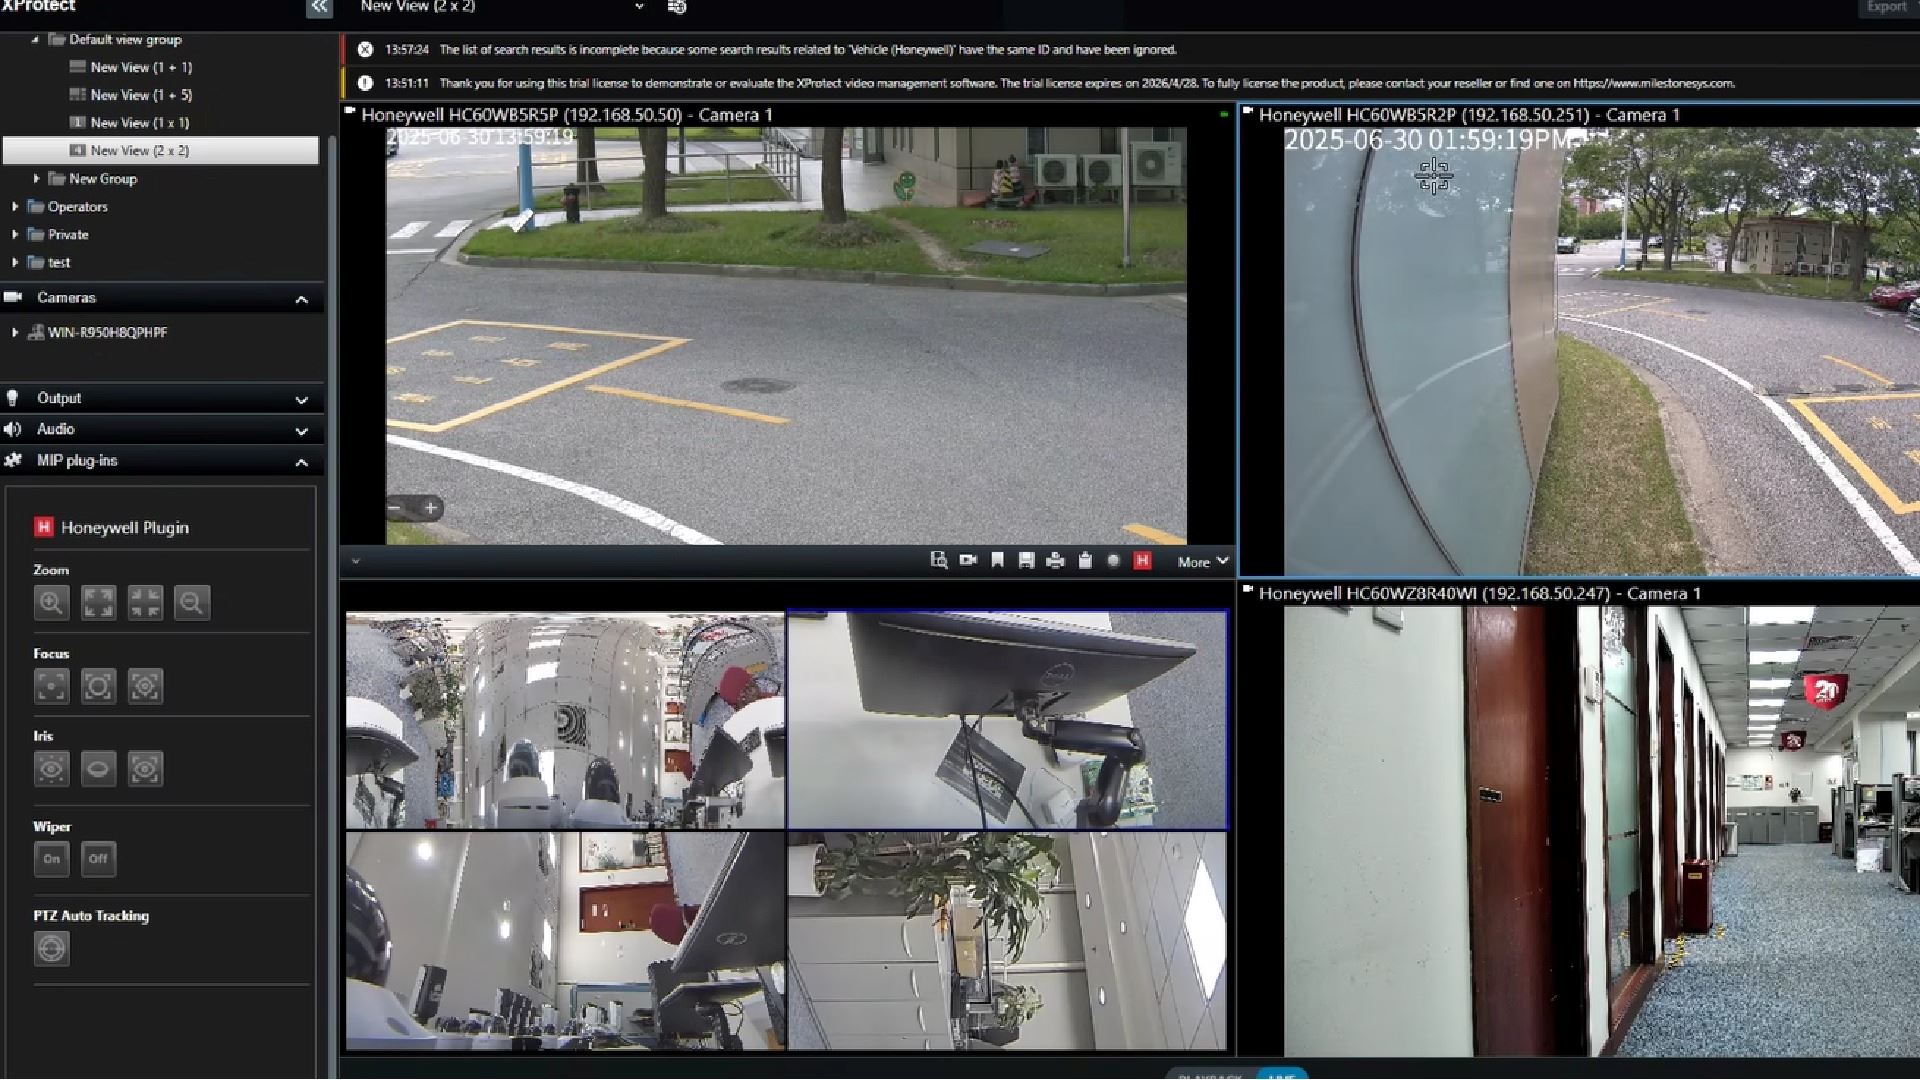Click the first Focus button
1920x1080 pixels.
tap(51, 686)
